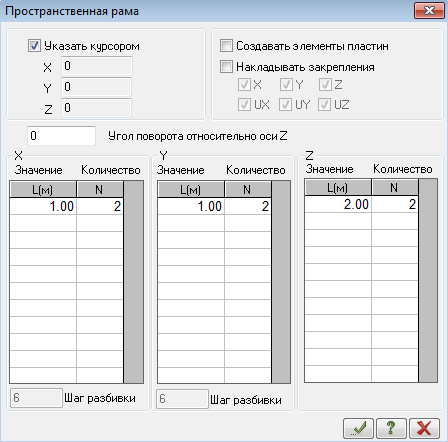Toggle Указать курсором checkbox

point(34,46)
